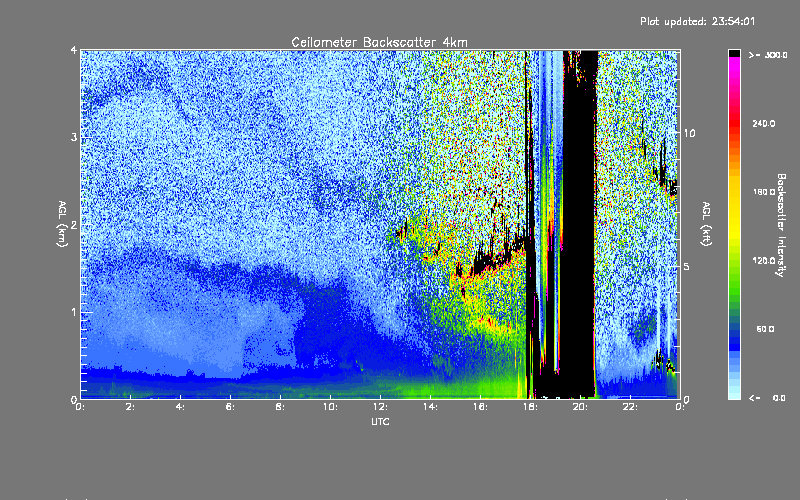Click the '>= 300.0' colorbar label
Image resolution: width=800 pixels, height=500 pixels.
(x=768, y=55)
